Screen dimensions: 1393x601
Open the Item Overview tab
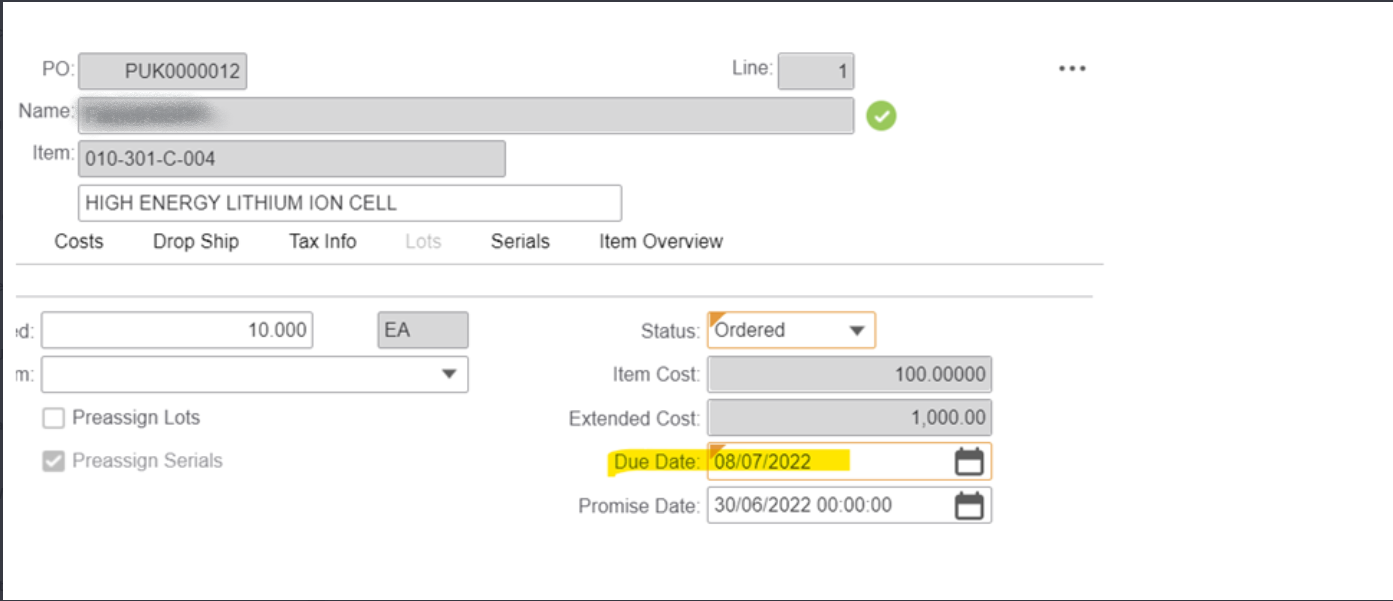pos(661,242)
